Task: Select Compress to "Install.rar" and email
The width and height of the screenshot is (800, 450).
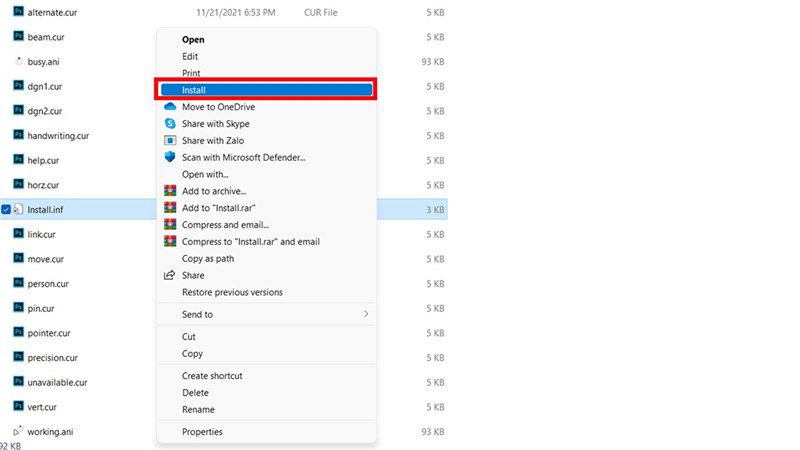Action: [251, 241]
